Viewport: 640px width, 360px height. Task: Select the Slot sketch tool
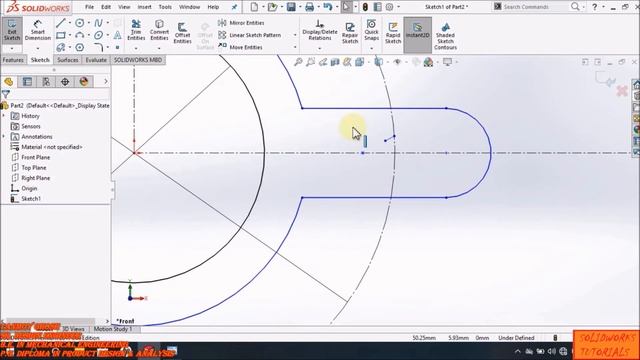pos(61,47)
